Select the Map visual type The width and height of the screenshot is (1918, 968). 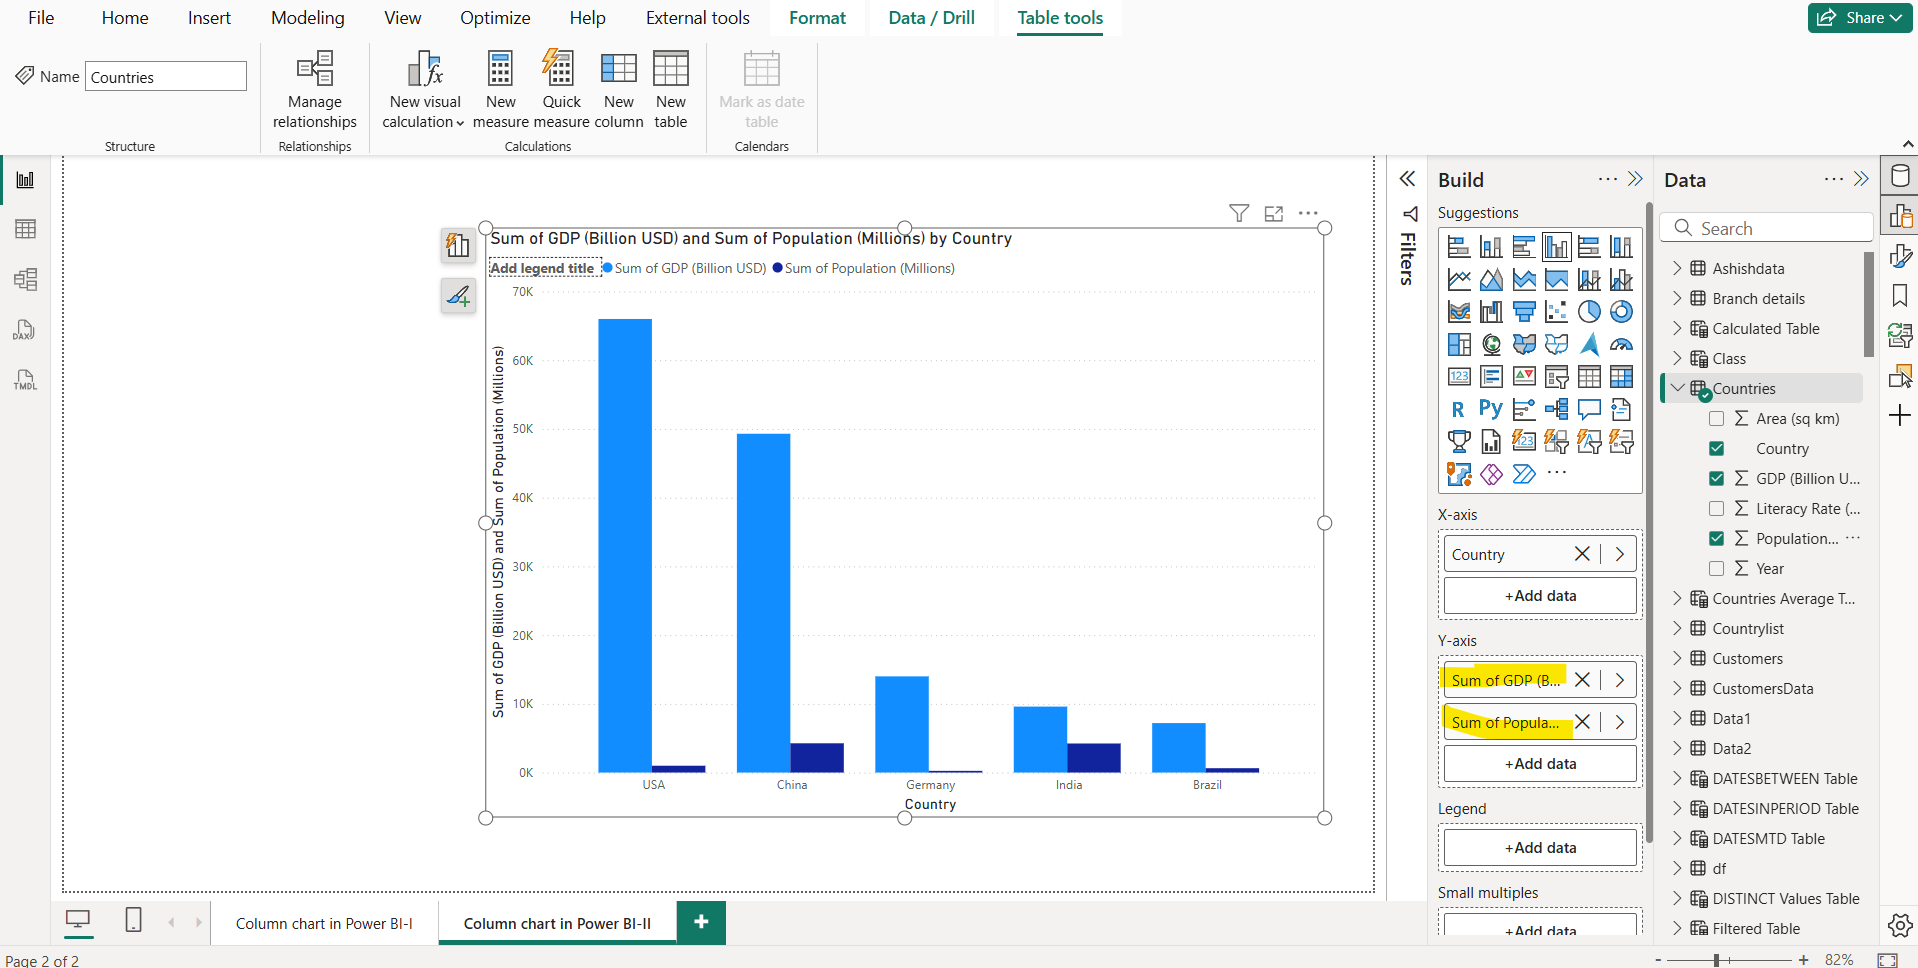pos(1491,344)
